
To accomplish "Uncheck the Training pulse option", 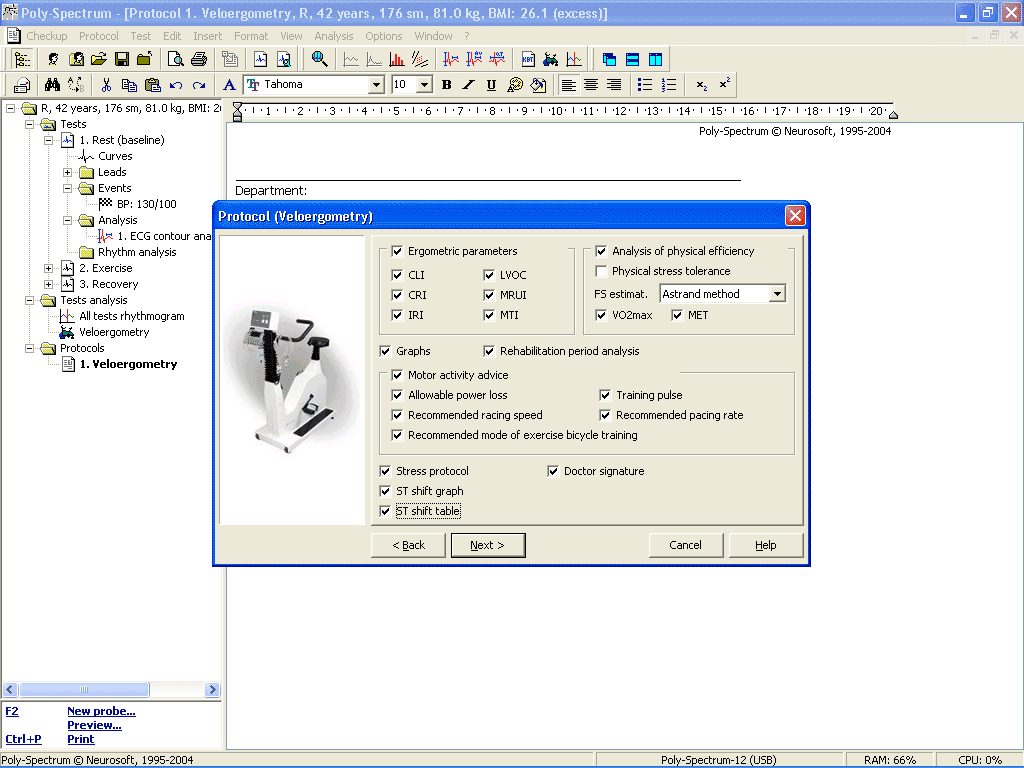I will coord(605,395).
